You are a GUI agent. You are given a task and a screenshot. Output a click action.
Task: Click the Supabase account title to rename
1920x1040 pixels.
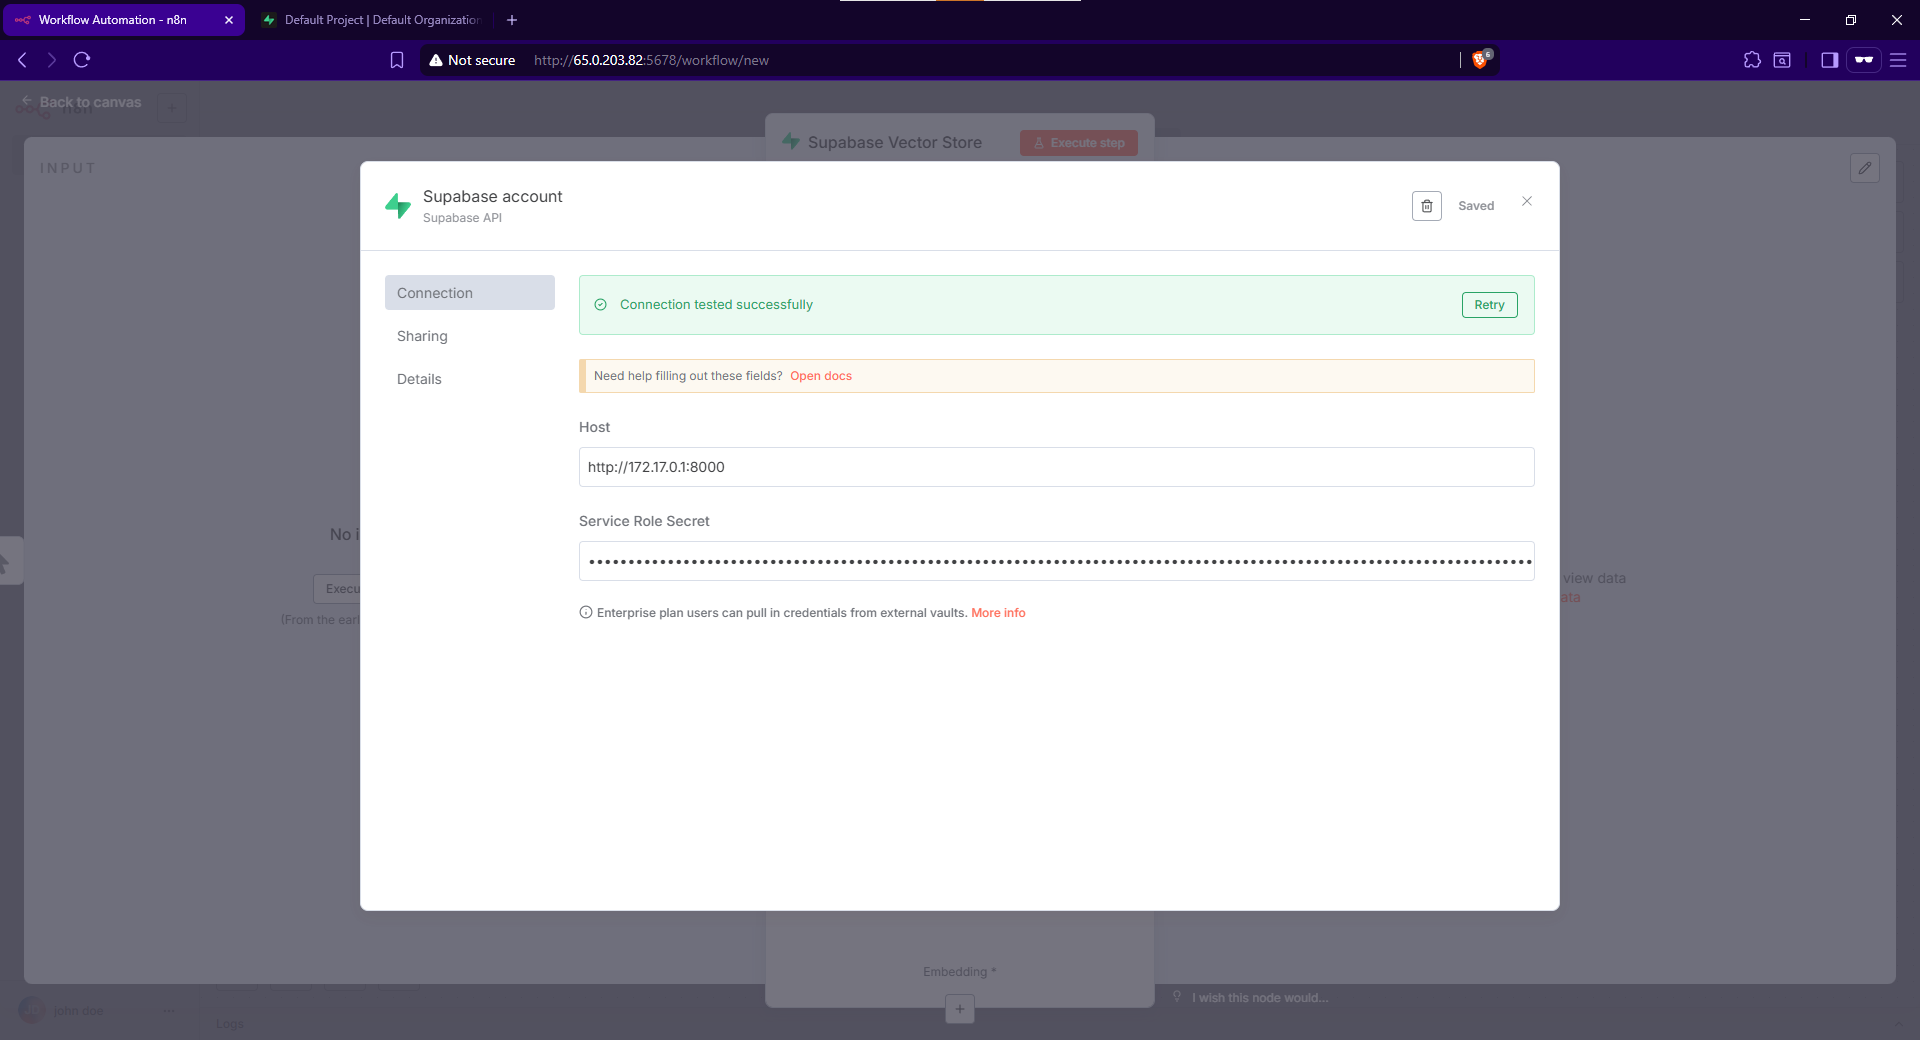tap(492, 196)
